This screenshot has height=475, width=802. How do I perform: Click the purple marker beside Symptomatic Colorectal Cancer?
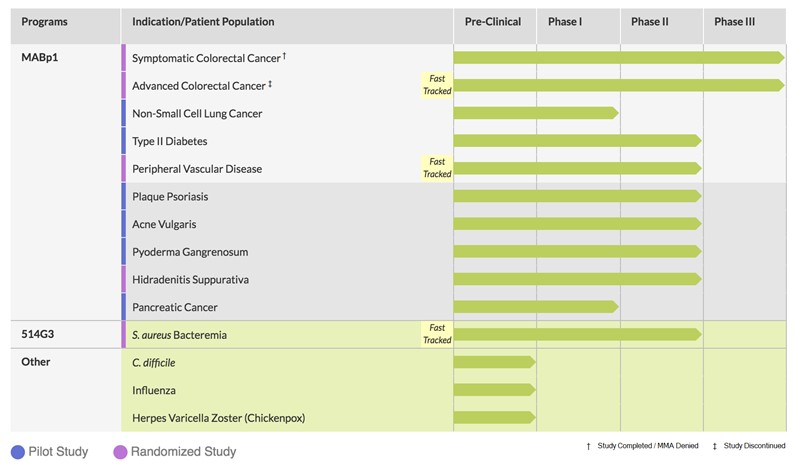(x=123, y=58)
